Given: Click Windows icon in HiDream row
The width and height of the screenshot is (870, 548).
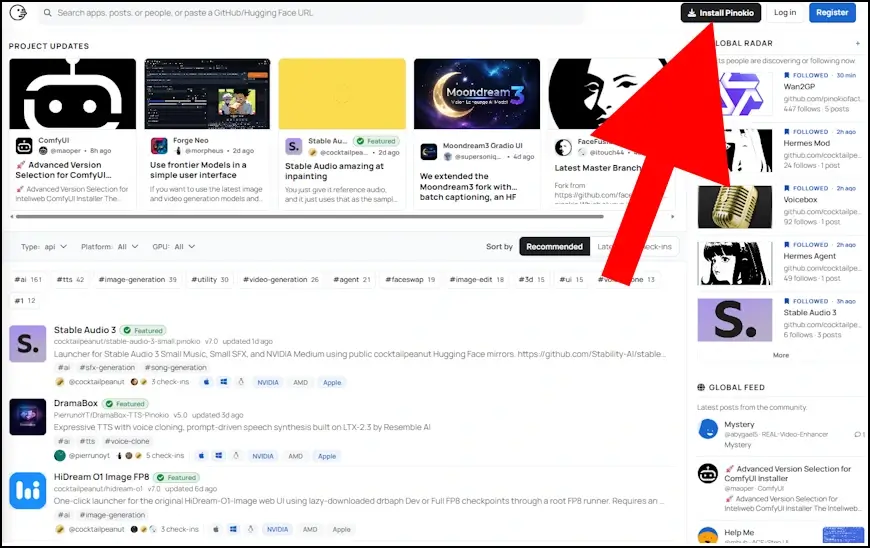Looking at the screenshot, I should 233,529.
